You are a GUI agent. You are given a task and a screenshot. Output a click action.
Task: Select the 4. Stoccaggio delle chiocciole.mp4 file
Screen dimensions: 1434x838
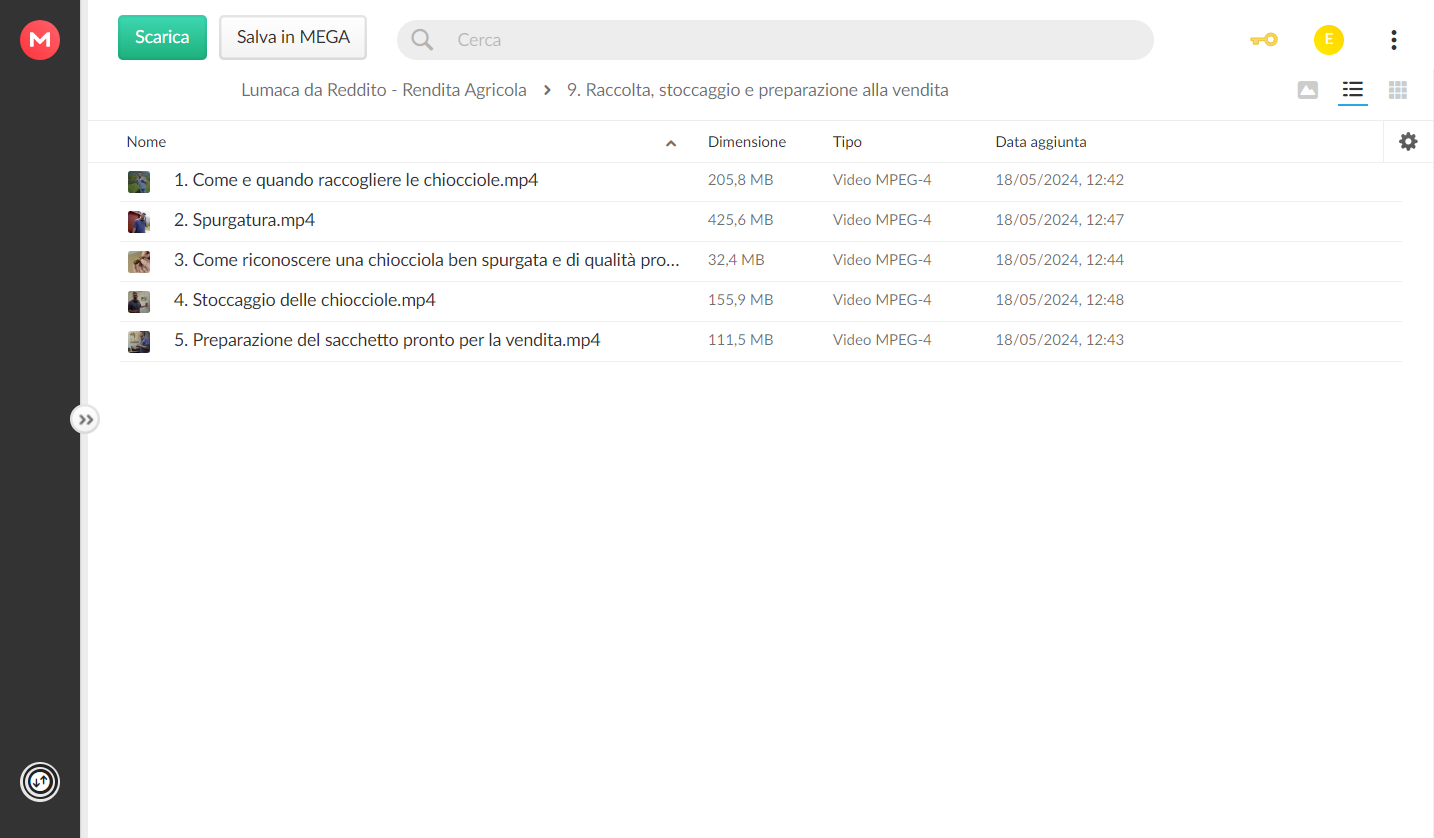pos(760,301)
